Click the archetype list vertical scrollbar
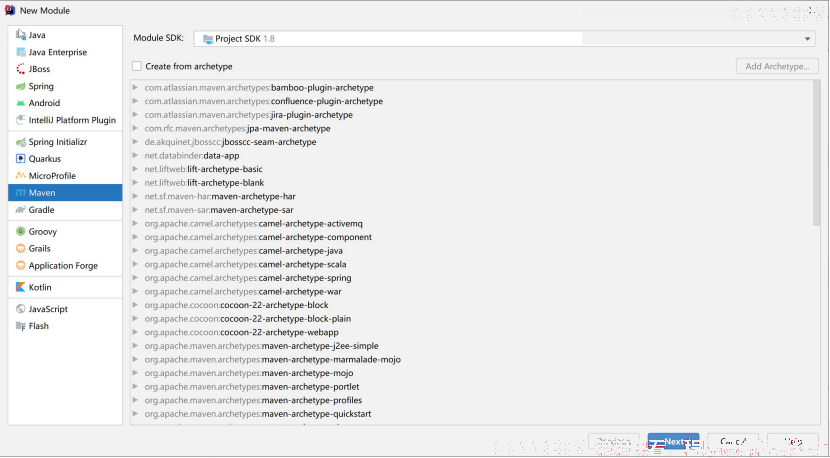 816,153
